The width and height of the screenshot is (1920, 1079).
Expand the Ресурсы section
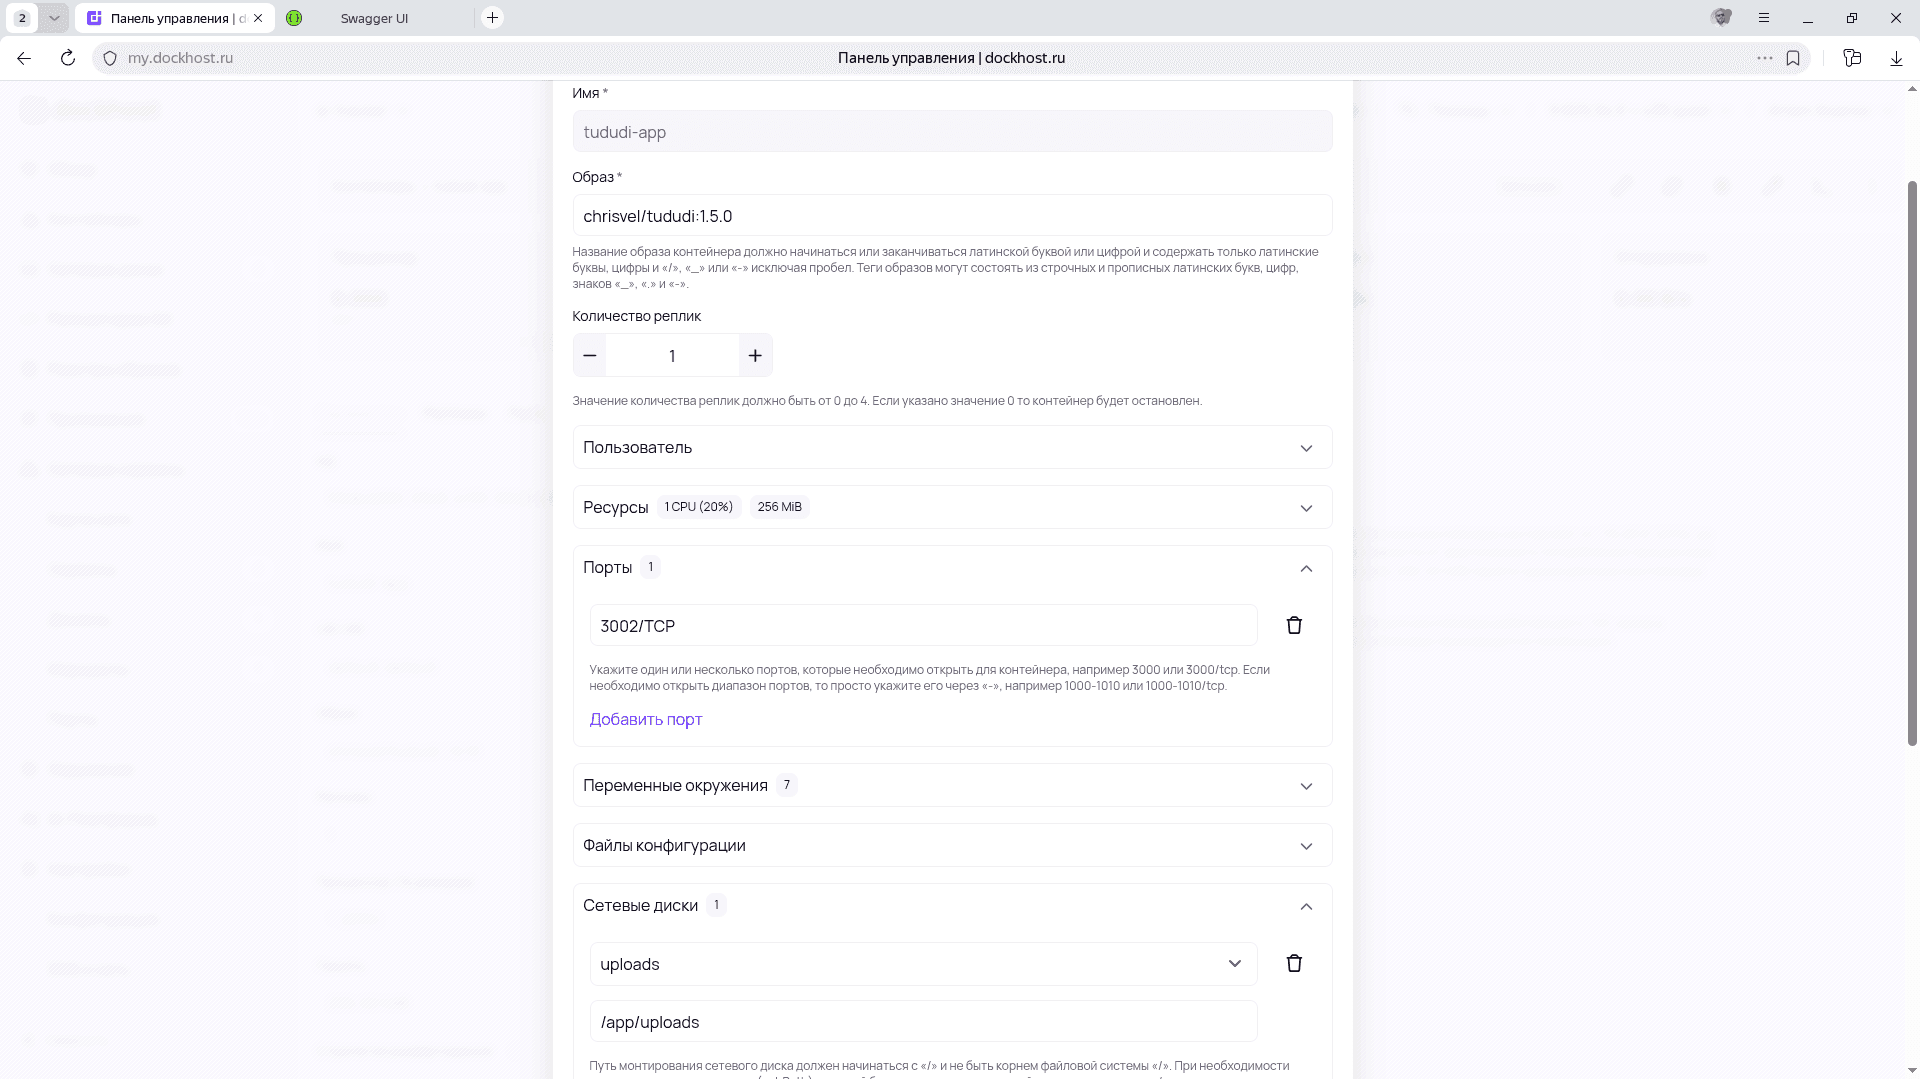952,507
